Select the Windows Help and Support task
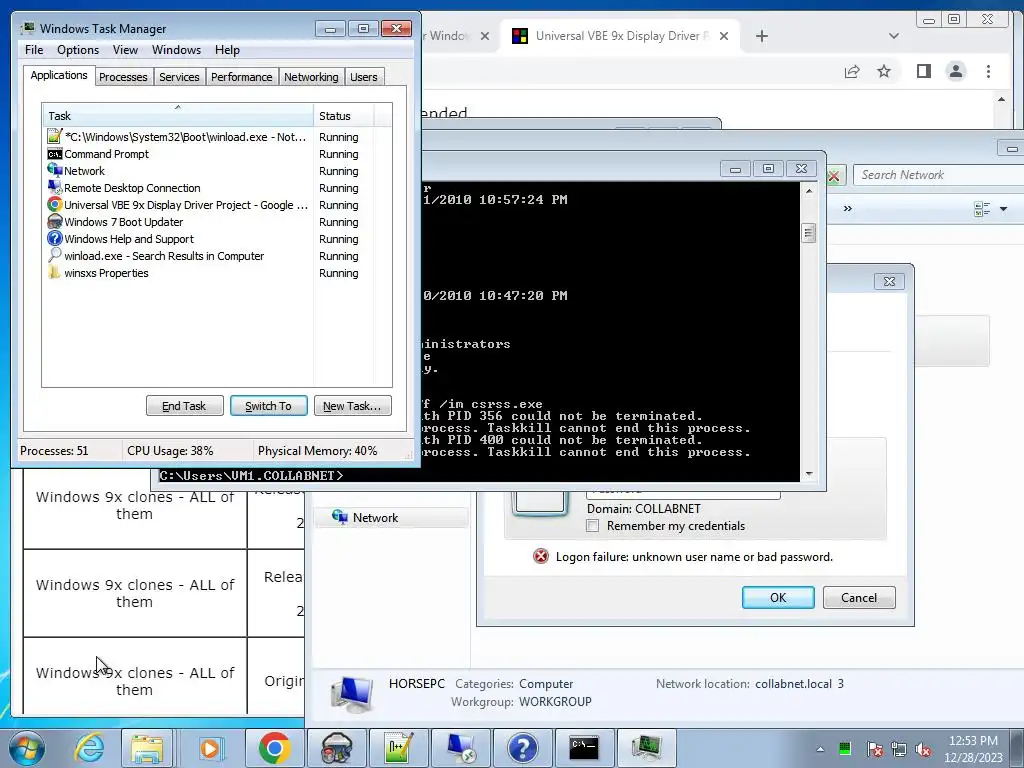 (210, 239)
